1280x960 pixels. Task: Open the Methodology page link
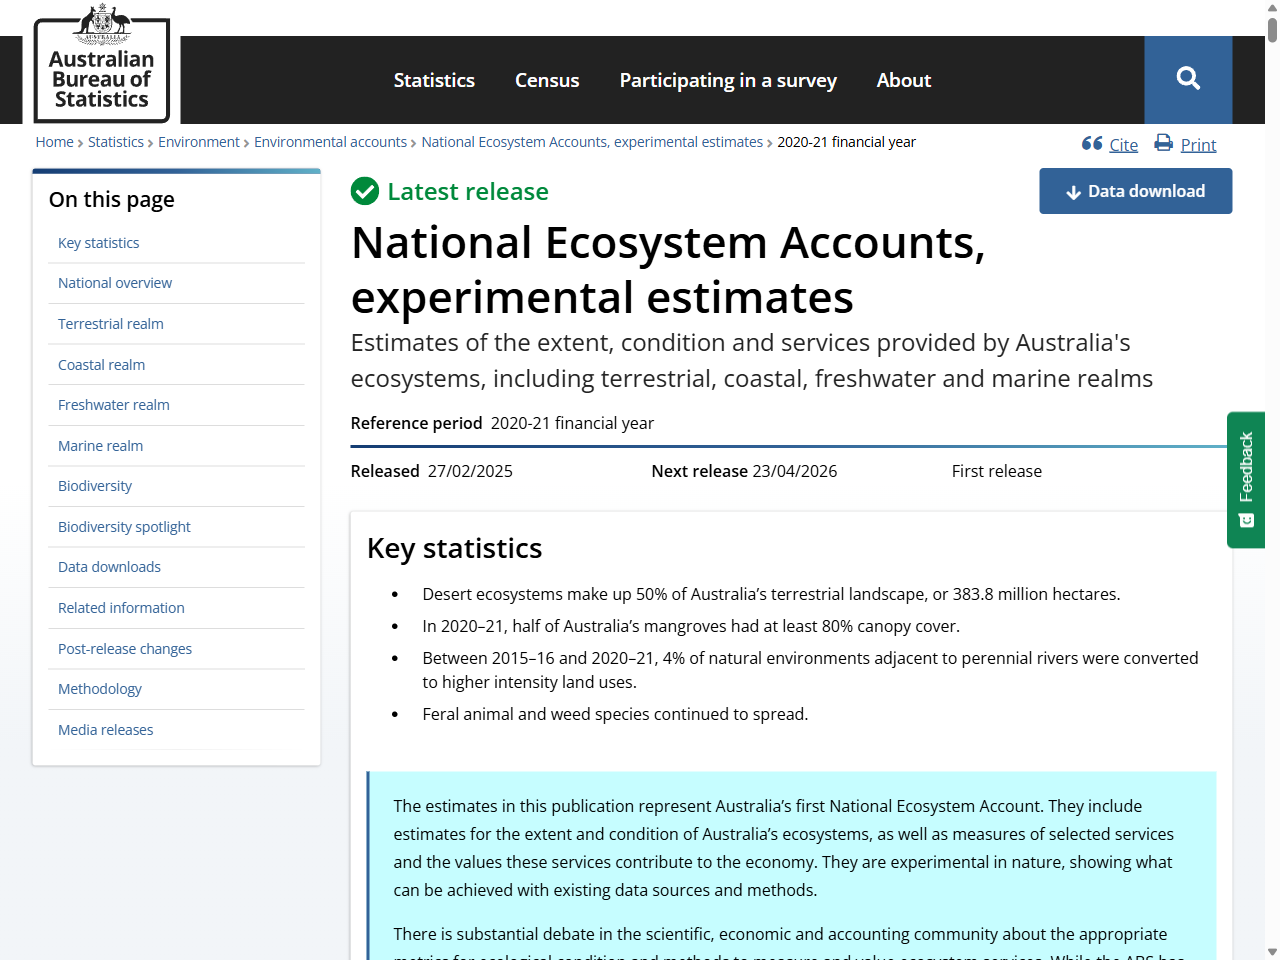[100, 689]
